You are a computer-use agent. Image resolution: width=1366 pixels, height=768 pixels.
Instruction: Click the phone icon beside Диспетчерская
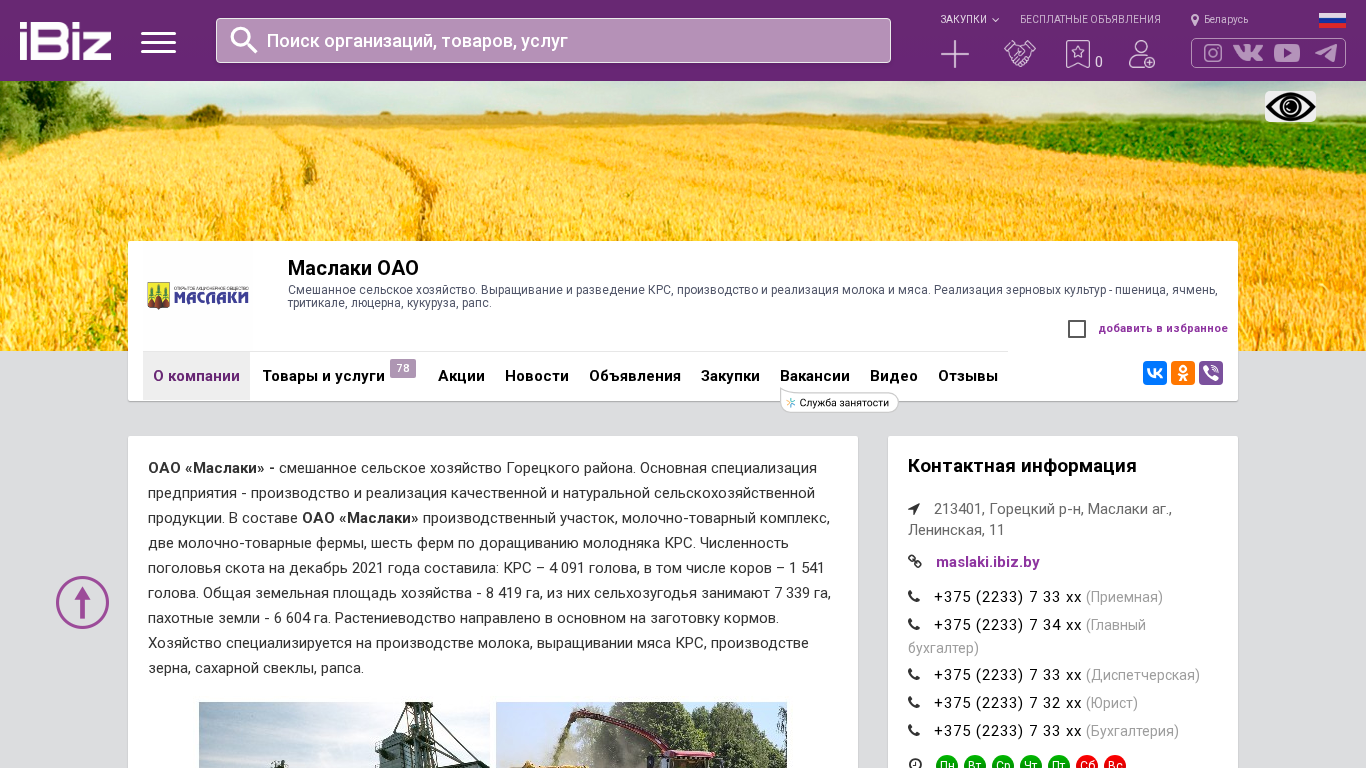click(x=914, y=675)
